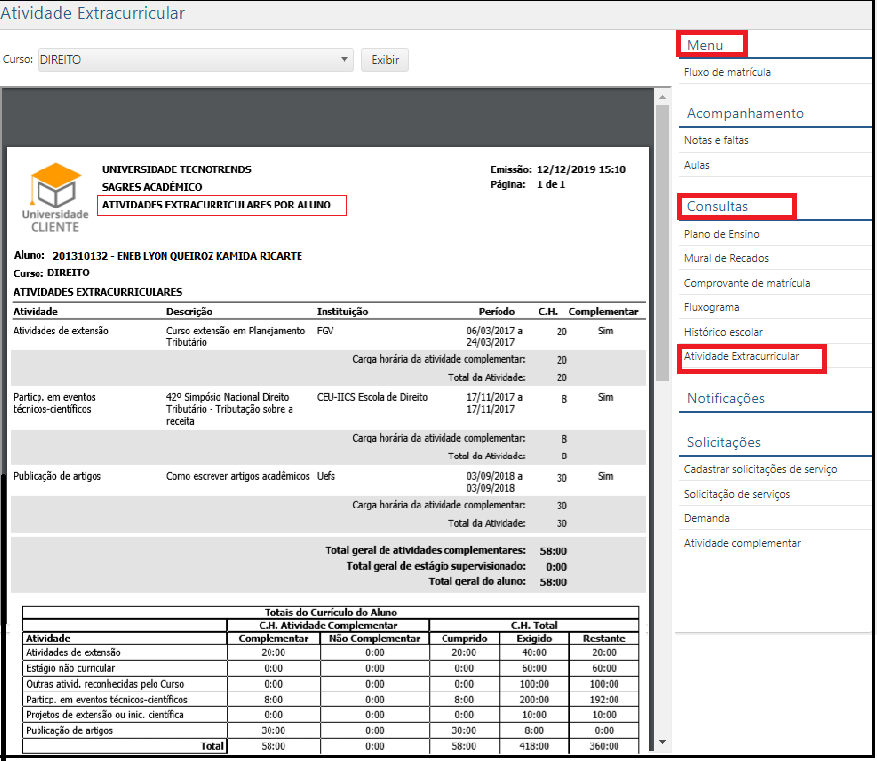Open Notas e faltas
The width and height of the screenshot is (877, 761).
716,140
